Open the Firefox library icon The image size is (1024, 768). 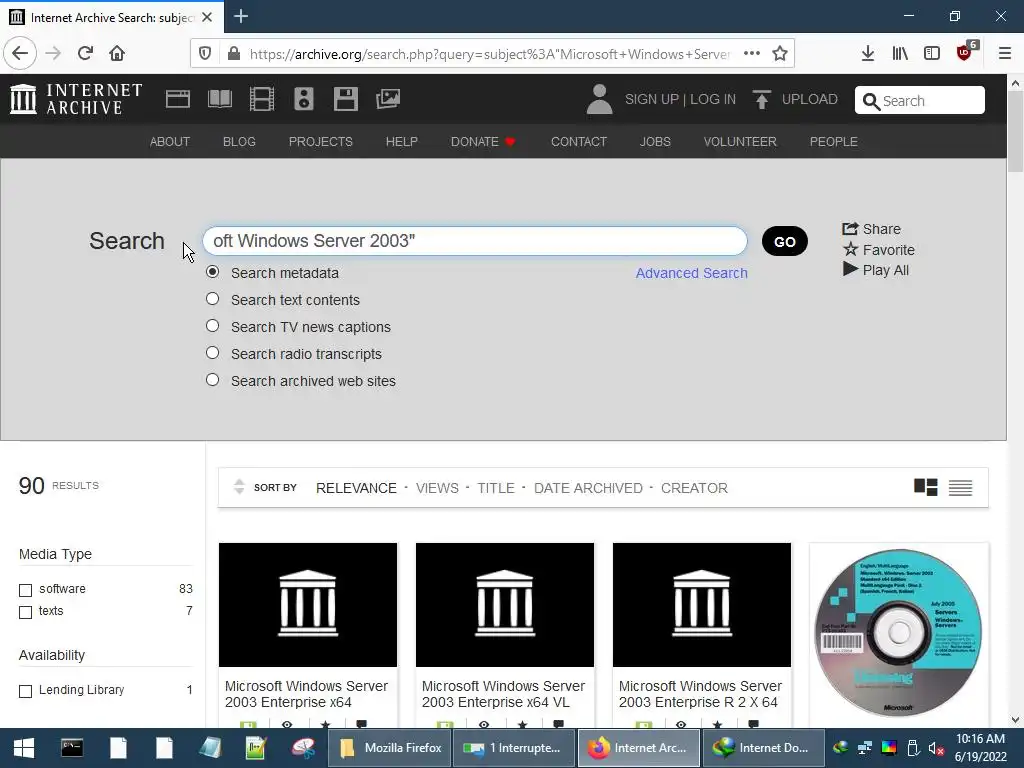tap(900, 54)
